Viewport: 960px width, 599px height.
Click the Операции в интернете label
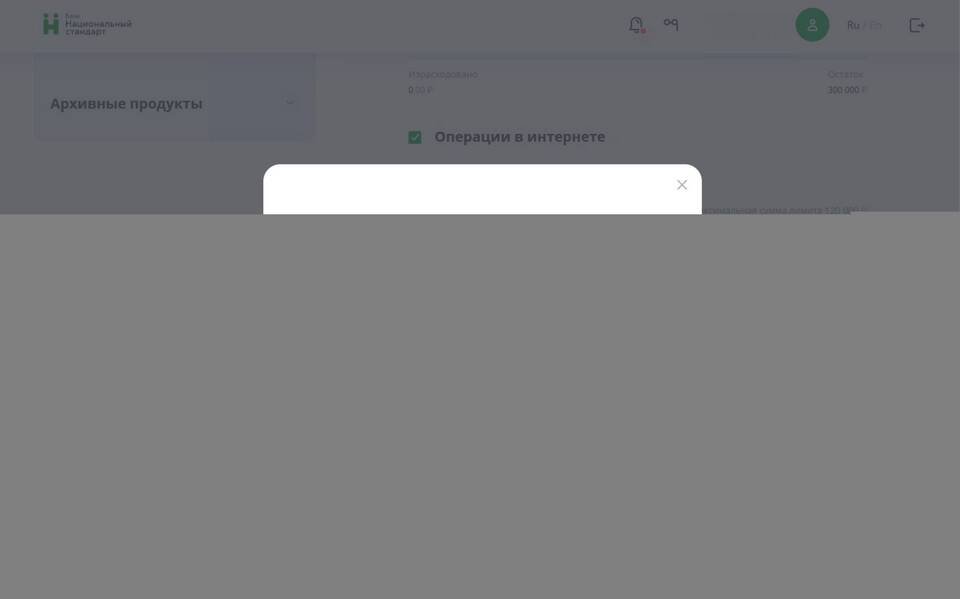519,137
